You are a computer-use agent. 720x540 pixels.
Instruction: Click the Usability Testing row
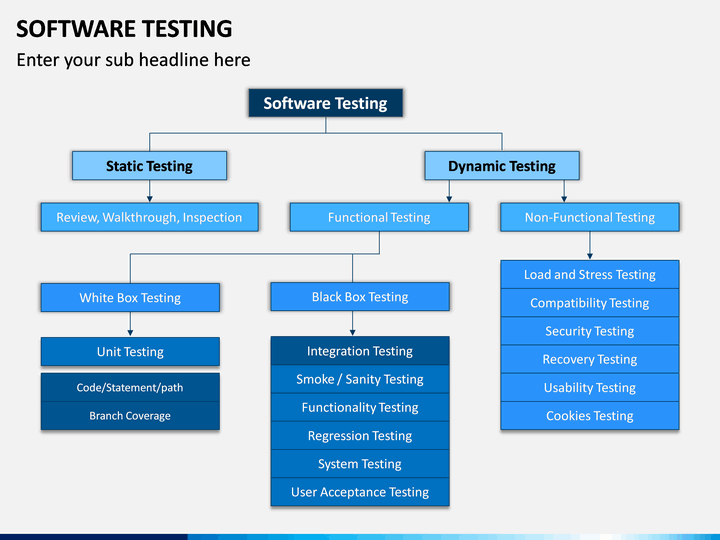590,388
